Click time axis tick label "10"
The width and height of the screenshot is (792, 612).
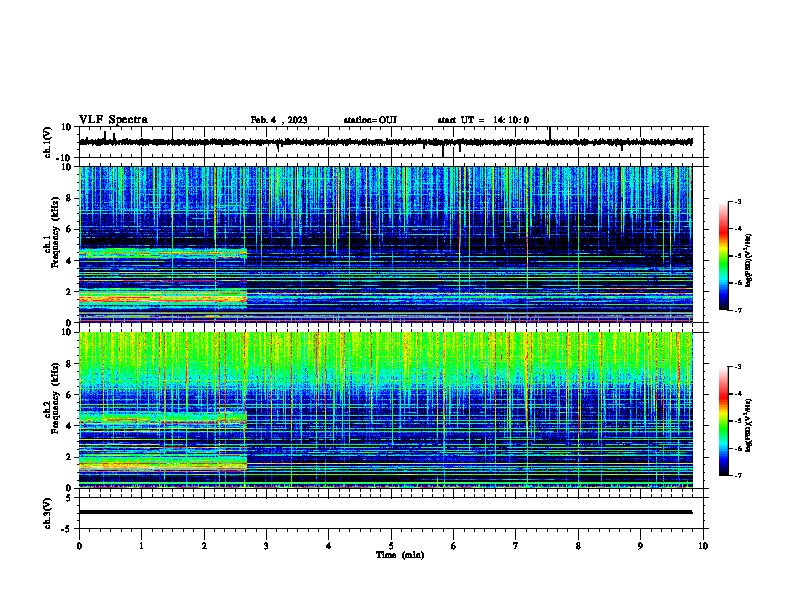703,546
